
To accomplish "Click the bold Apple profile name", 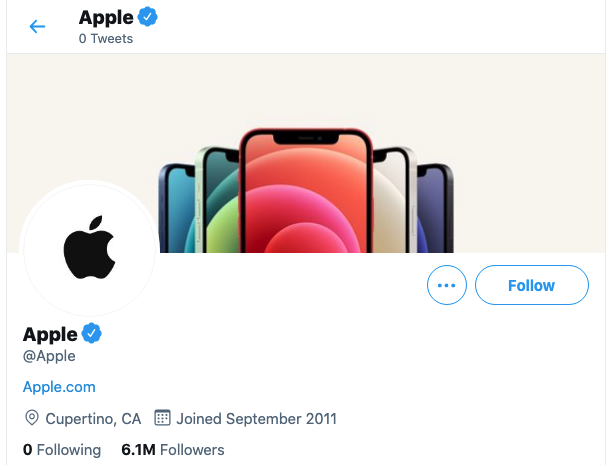I will click(x=50, y=334).
